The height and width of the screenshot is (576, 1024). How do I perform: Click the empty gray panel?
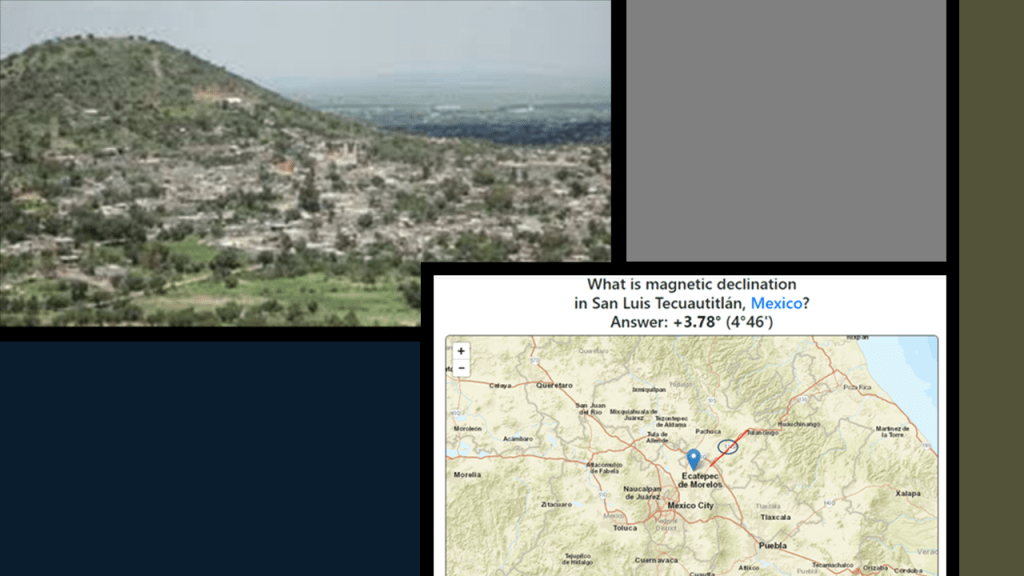tap(785, 130)
